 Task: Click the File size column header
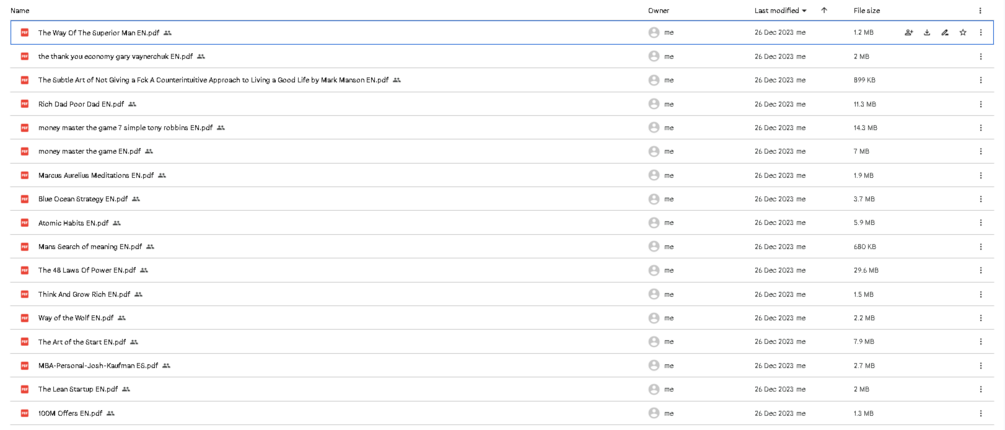click(x=866, y=10)
